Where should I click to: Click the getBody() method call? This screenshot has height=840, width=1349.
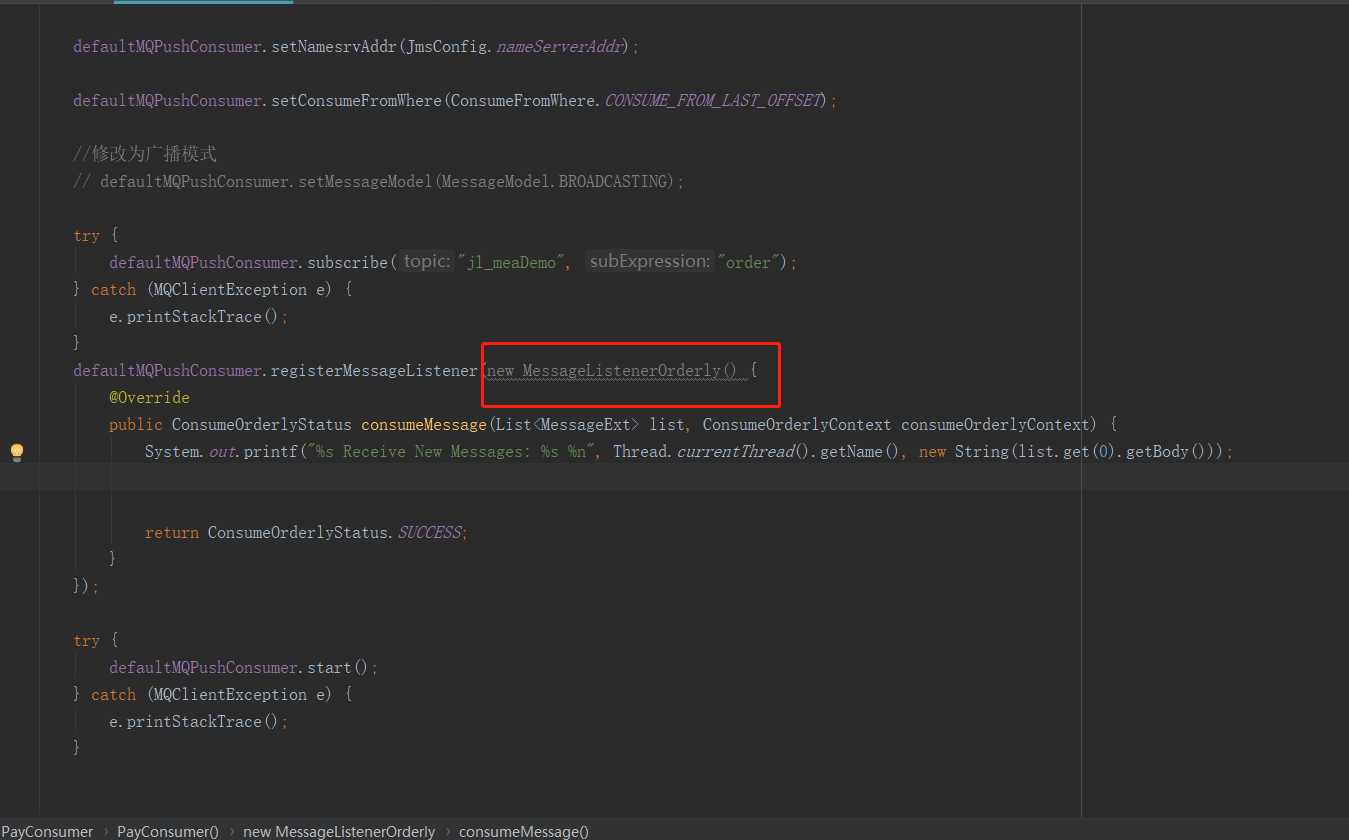click(x=1162, y=452)
